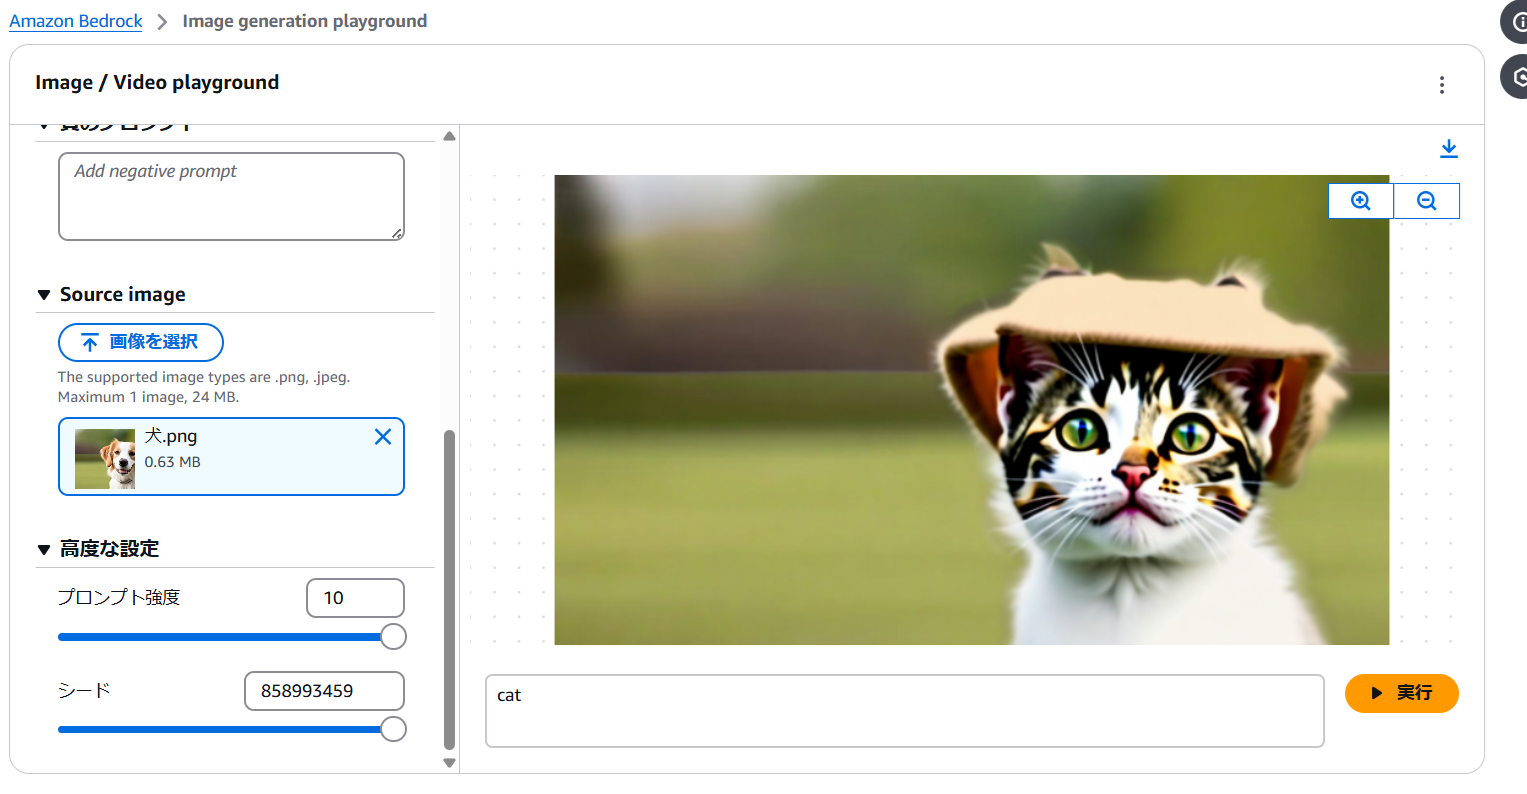Image resolution: width=1527 pixels, height=794 pixels.
Task: Click the generated cat image
Action: coord(971,410)
